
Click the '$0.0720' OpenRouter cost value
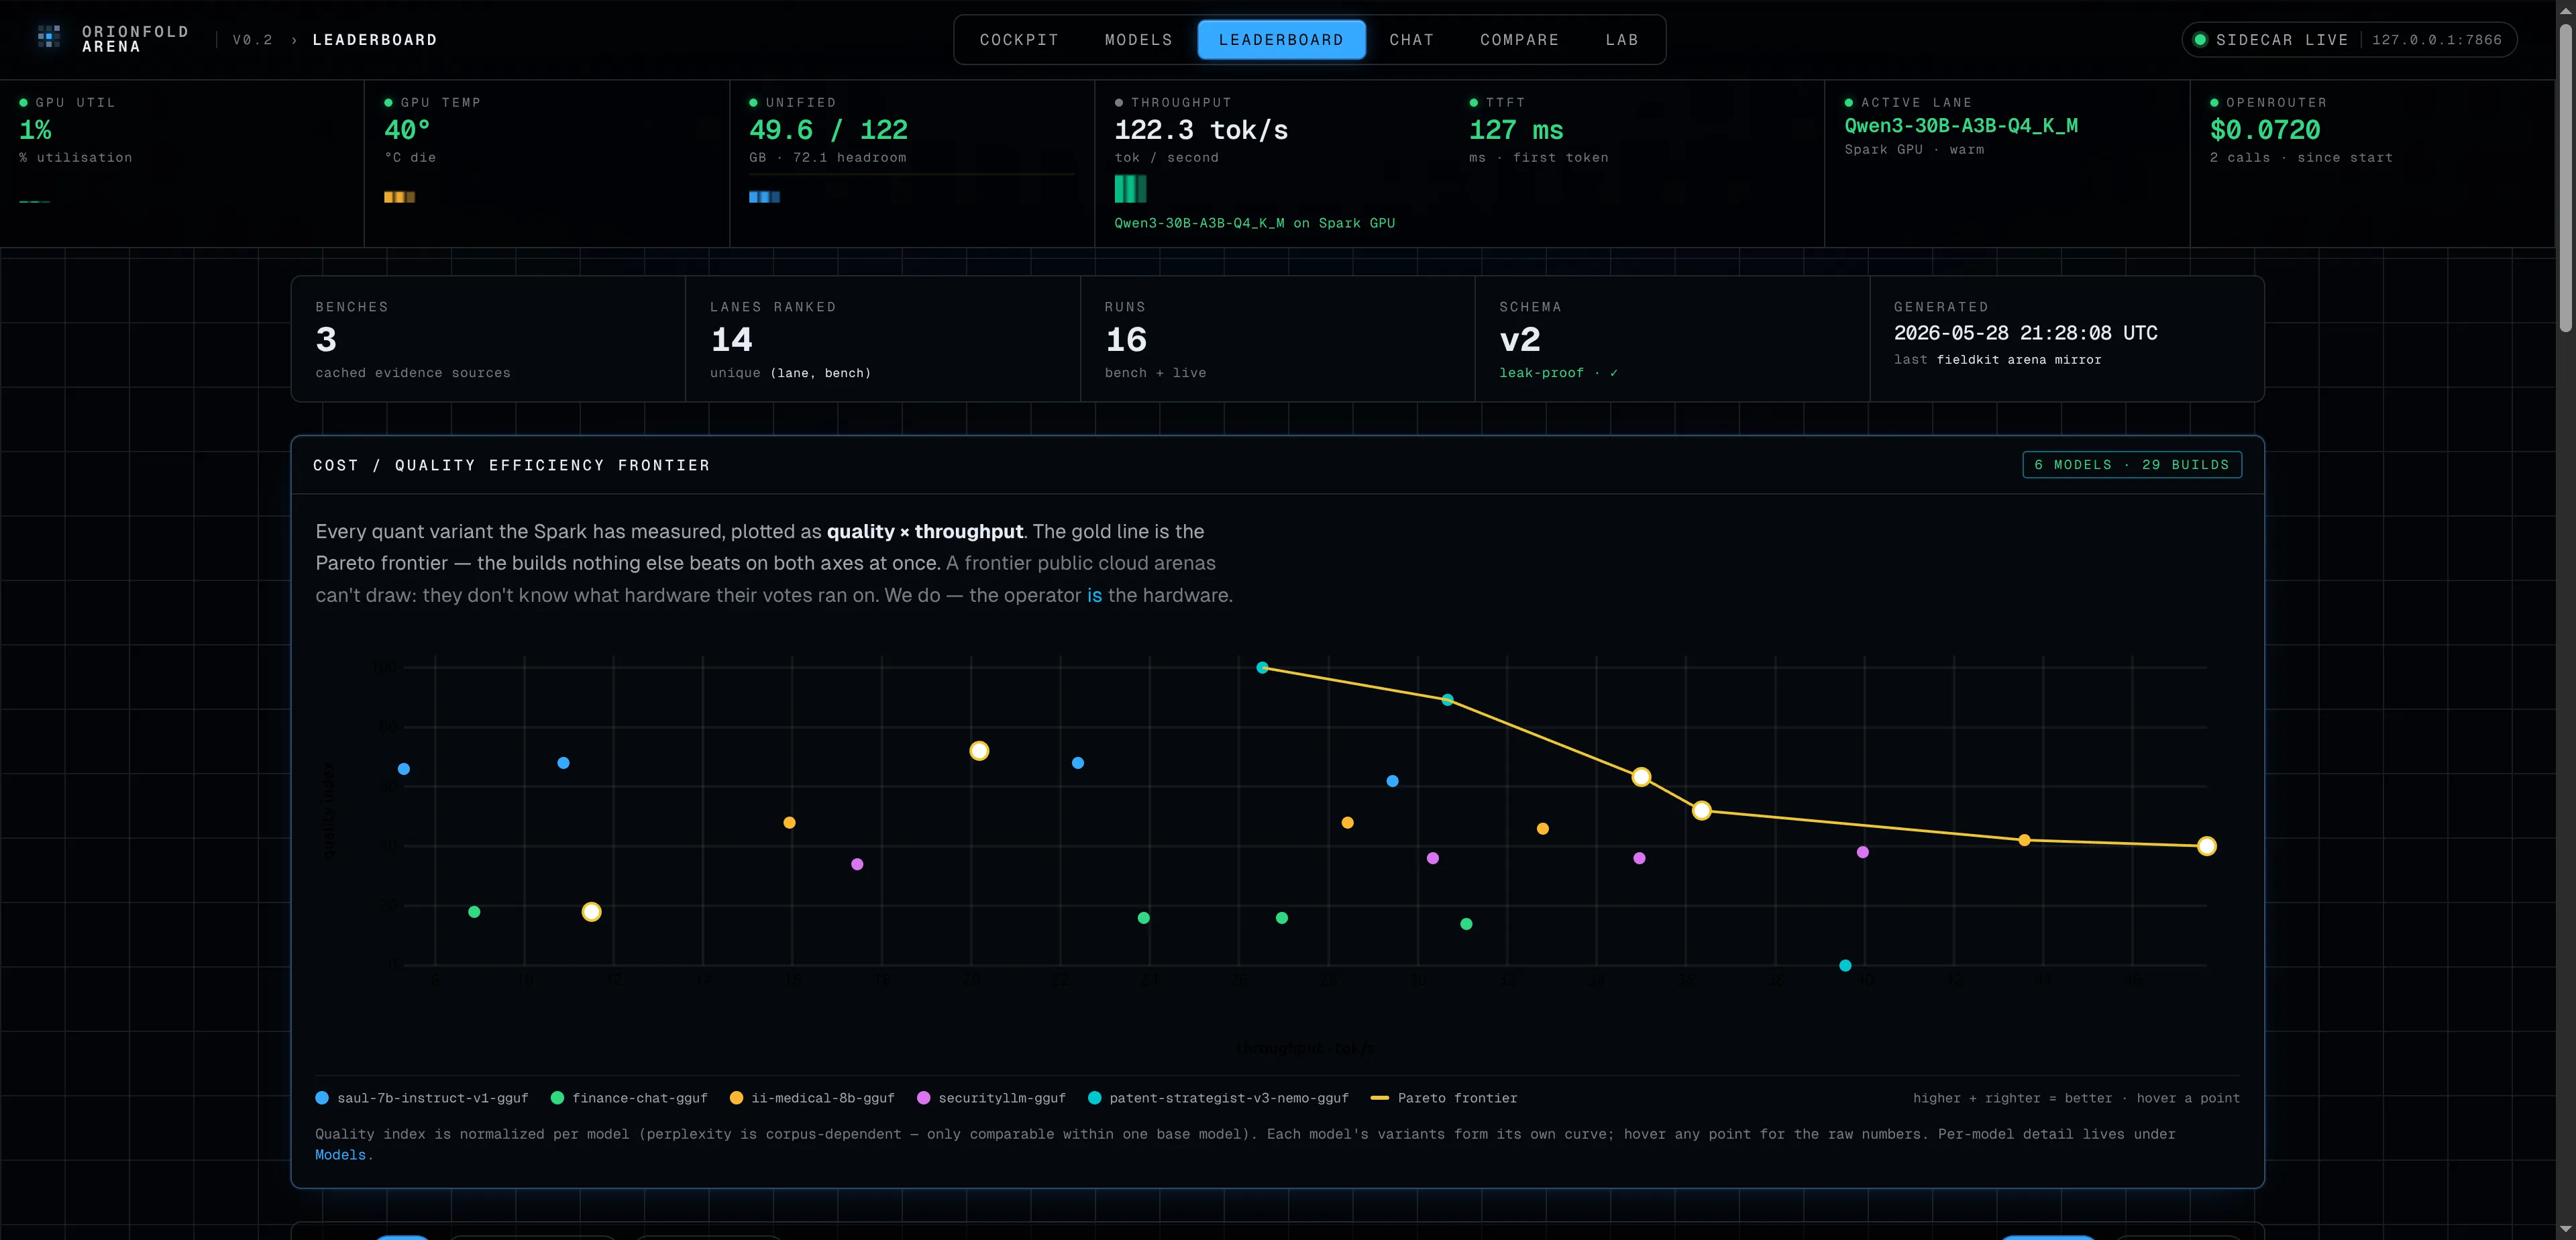[x=2264, y=130]
